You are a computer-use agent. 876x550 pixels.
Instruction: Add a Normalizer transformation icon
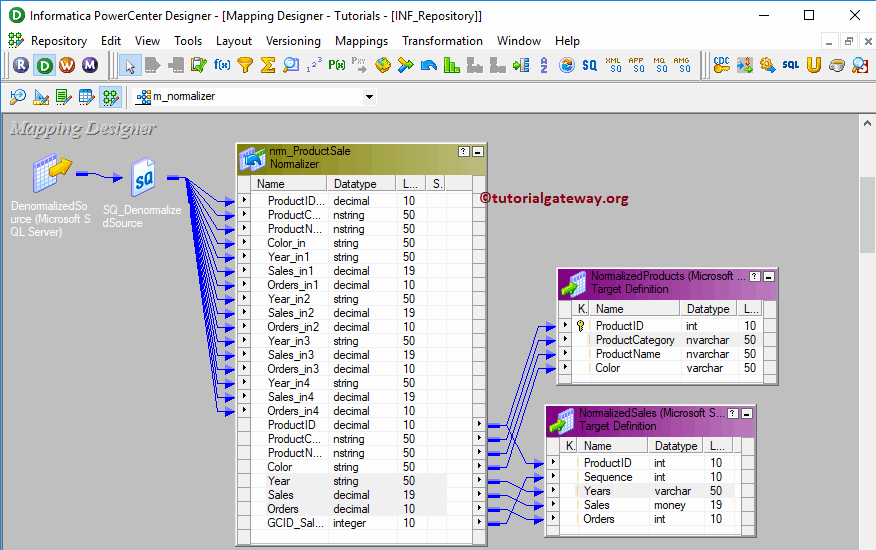pos(429,65)
